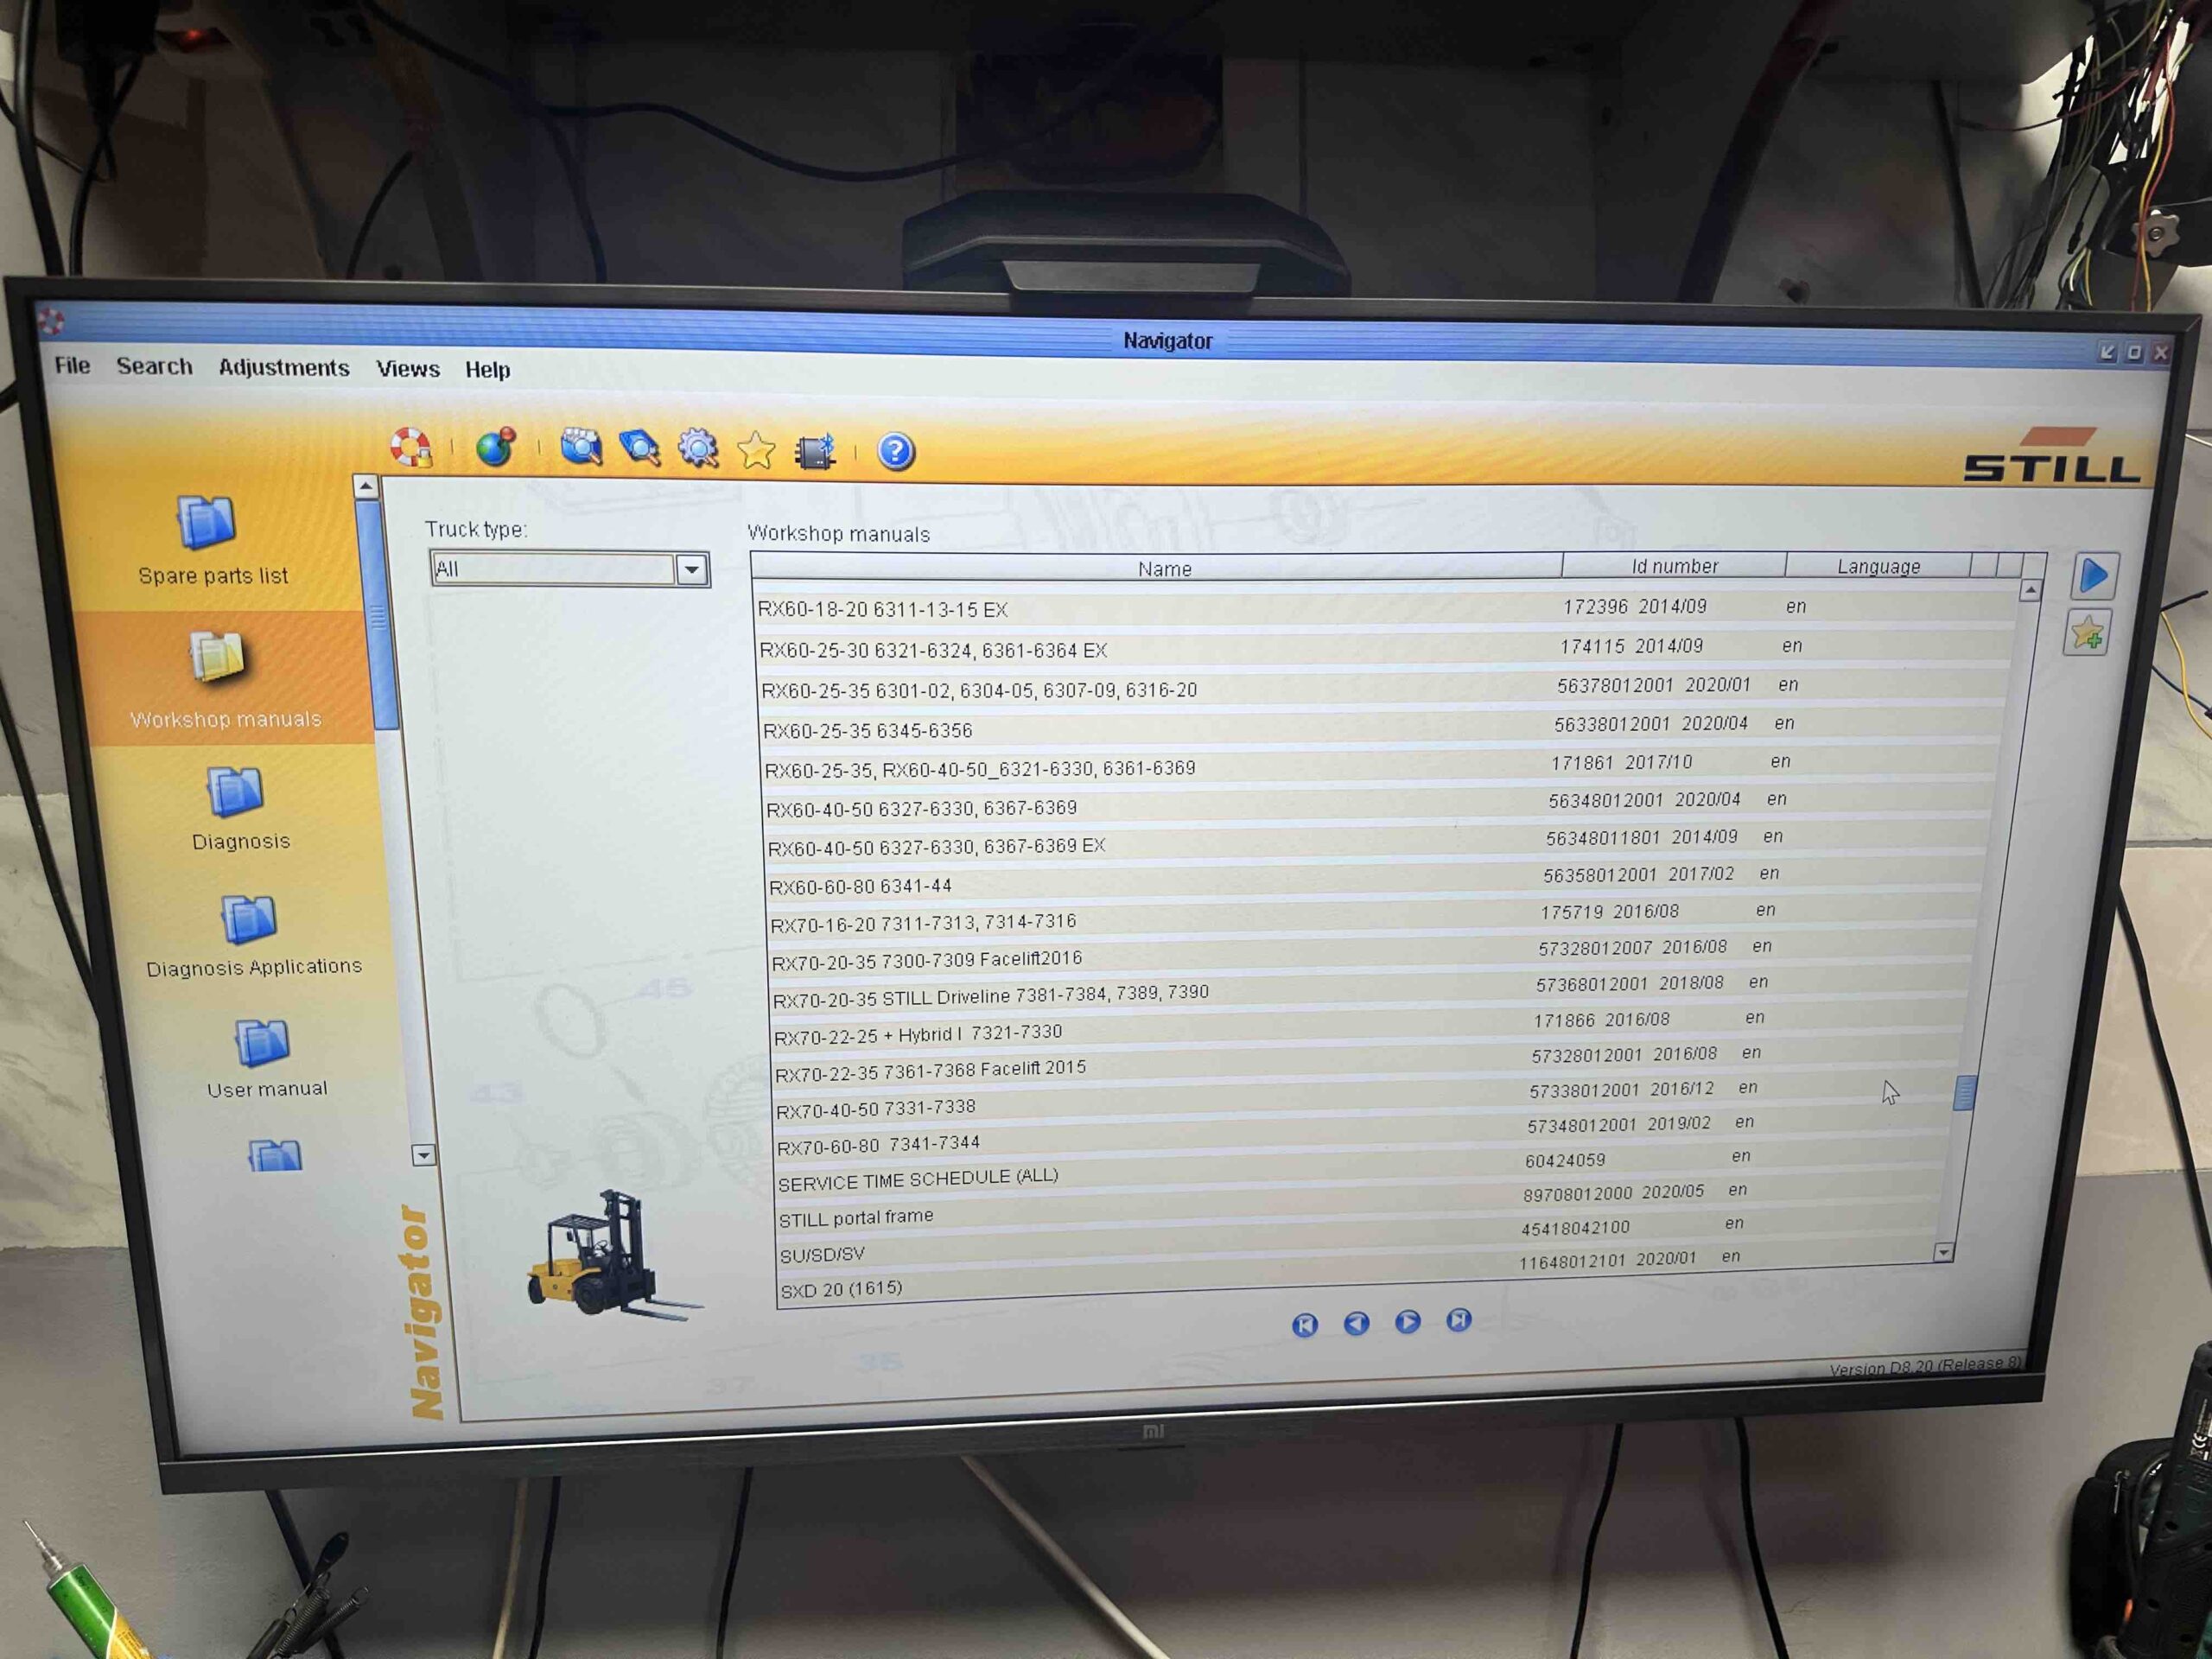Click sidebar scroll down arrow
This screenshot has height=1659, width=2212.
[424, 1155]
